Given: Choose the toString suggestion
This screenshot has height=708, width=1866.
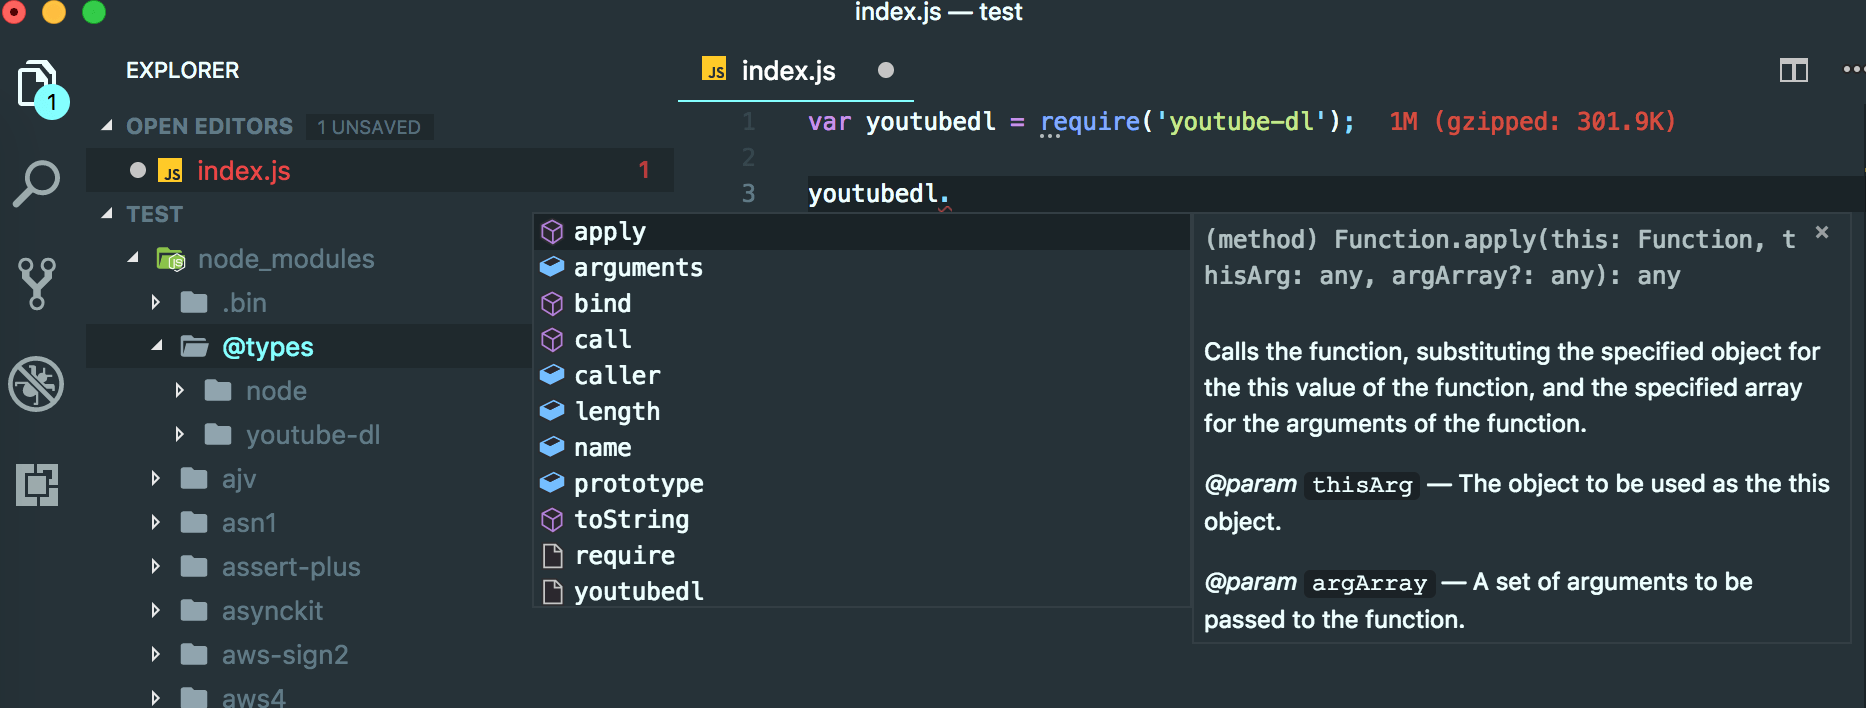Looking at the screenshot, I should pyautogui.click(x=631, y=519).
